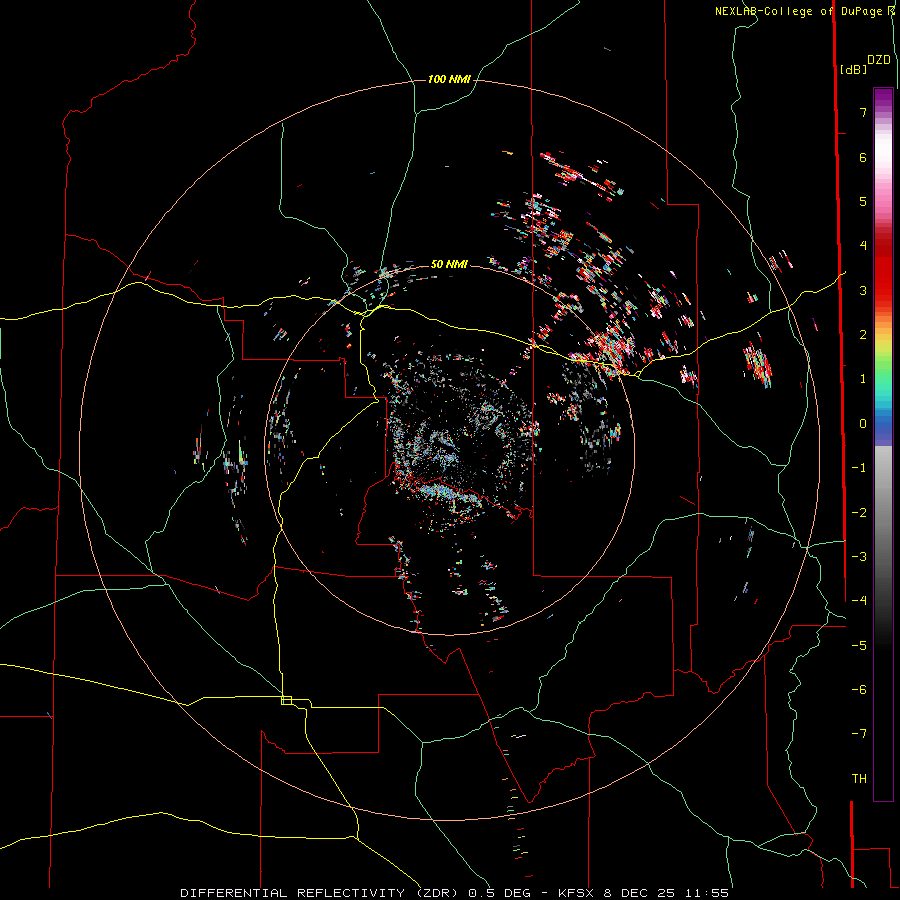Click the 100 NMI range ring label

[x=449, y=79]
